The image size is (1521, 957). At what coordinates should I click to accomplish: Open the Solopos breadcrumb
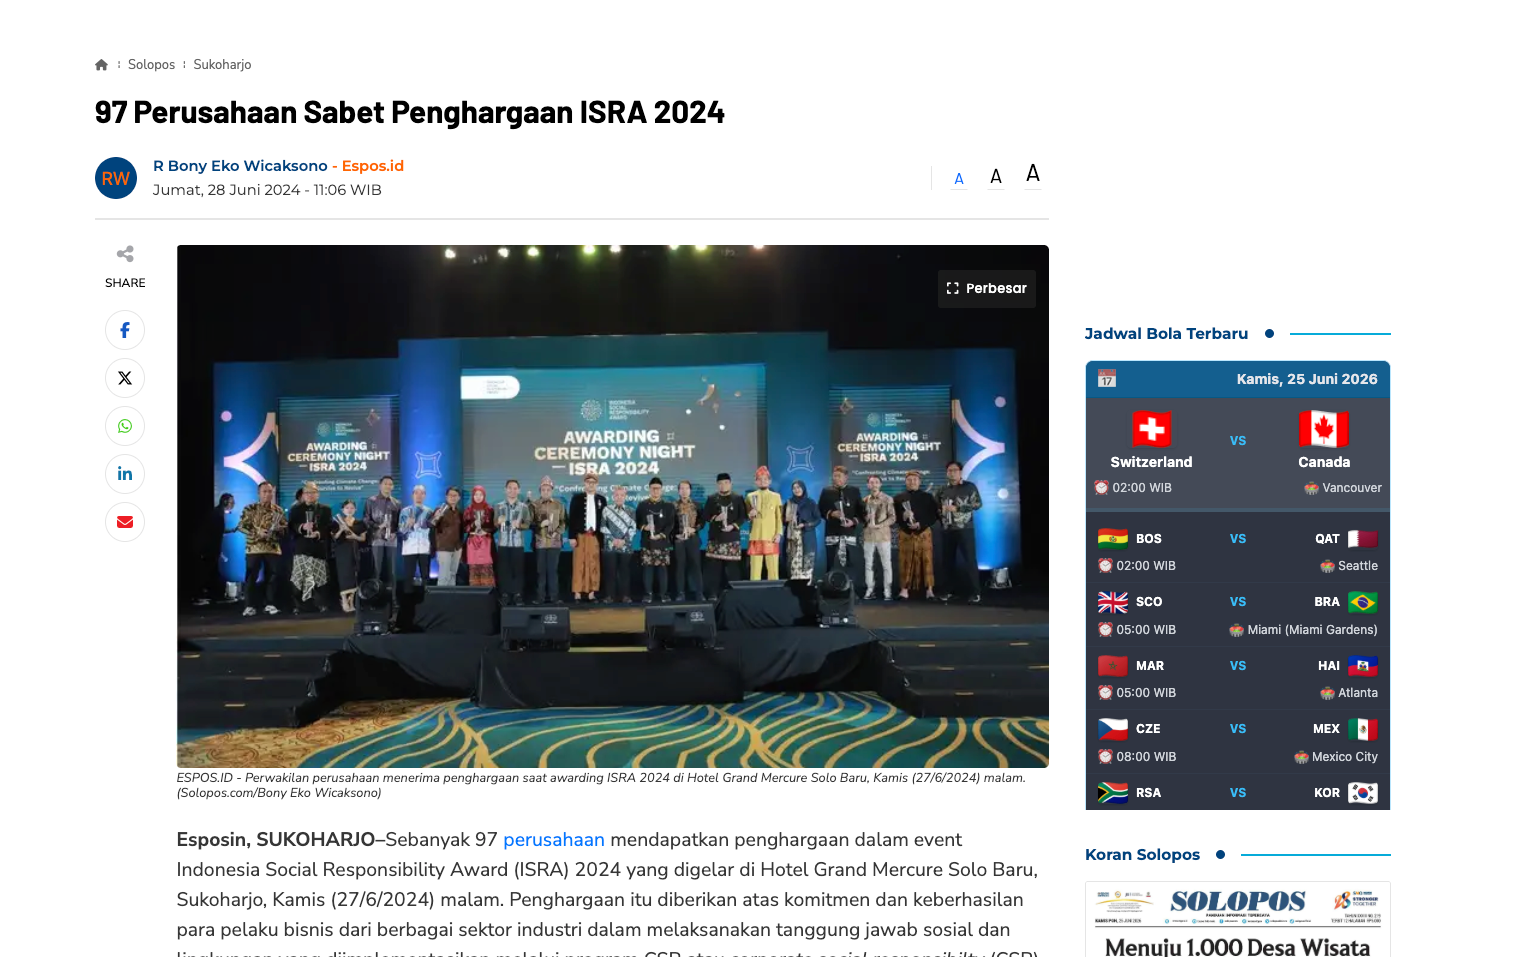pos(151,65)
